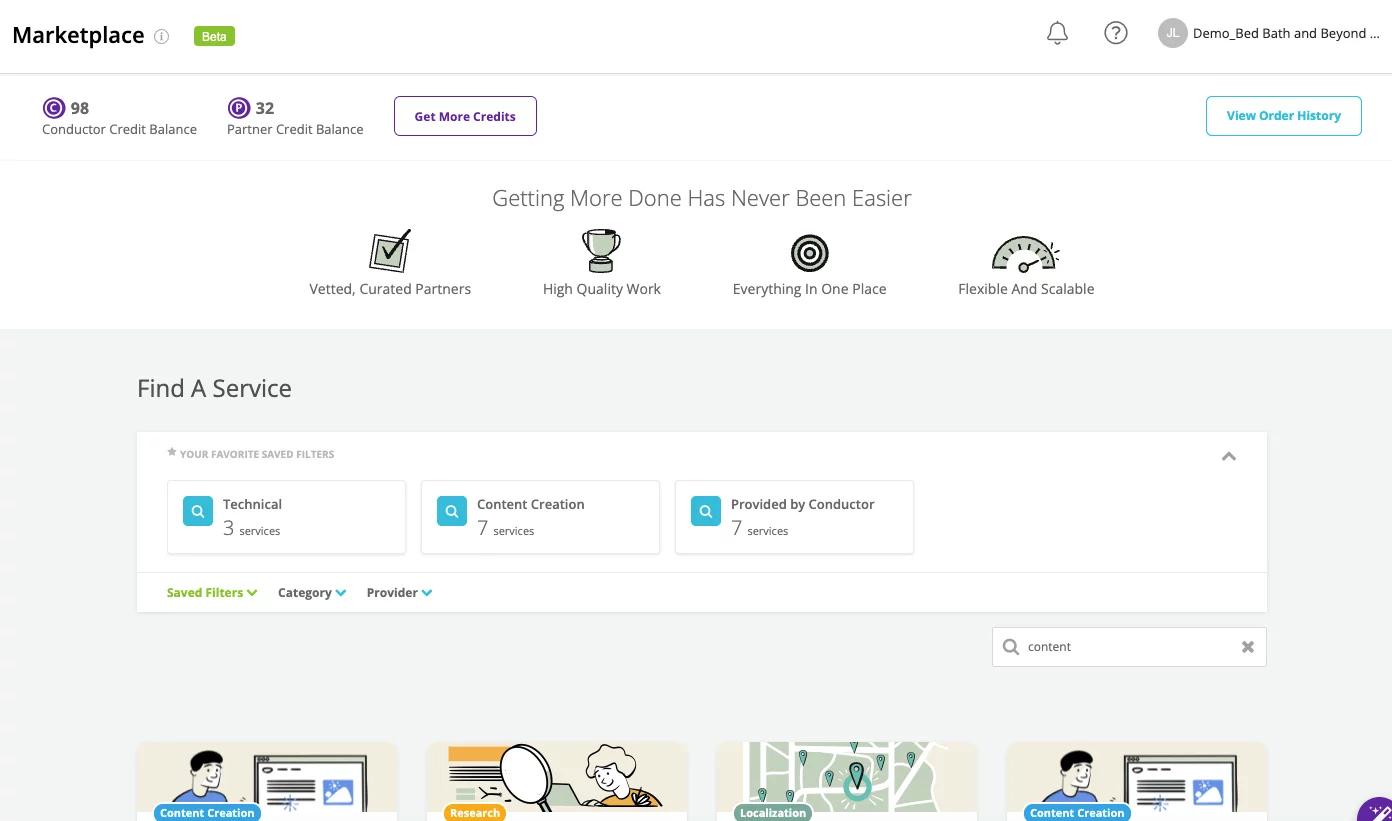Click the Content Creation saved filter search icon

[452, 511]
